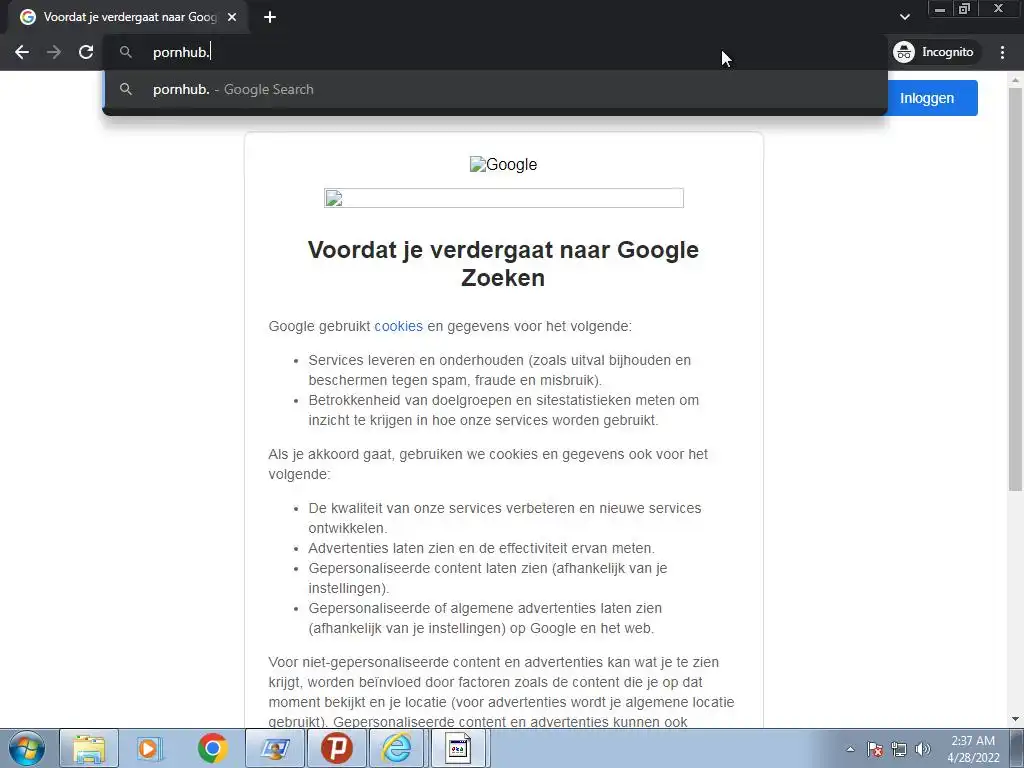Launch Windows Media Player from taskbar
The height and width of the screenshot is (768, 1024).
tap(150, 748)
